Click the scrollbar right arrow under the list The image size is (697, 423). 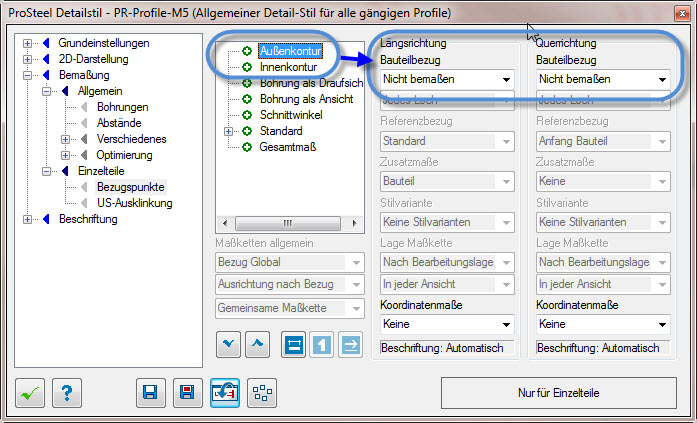click(354, 223)
